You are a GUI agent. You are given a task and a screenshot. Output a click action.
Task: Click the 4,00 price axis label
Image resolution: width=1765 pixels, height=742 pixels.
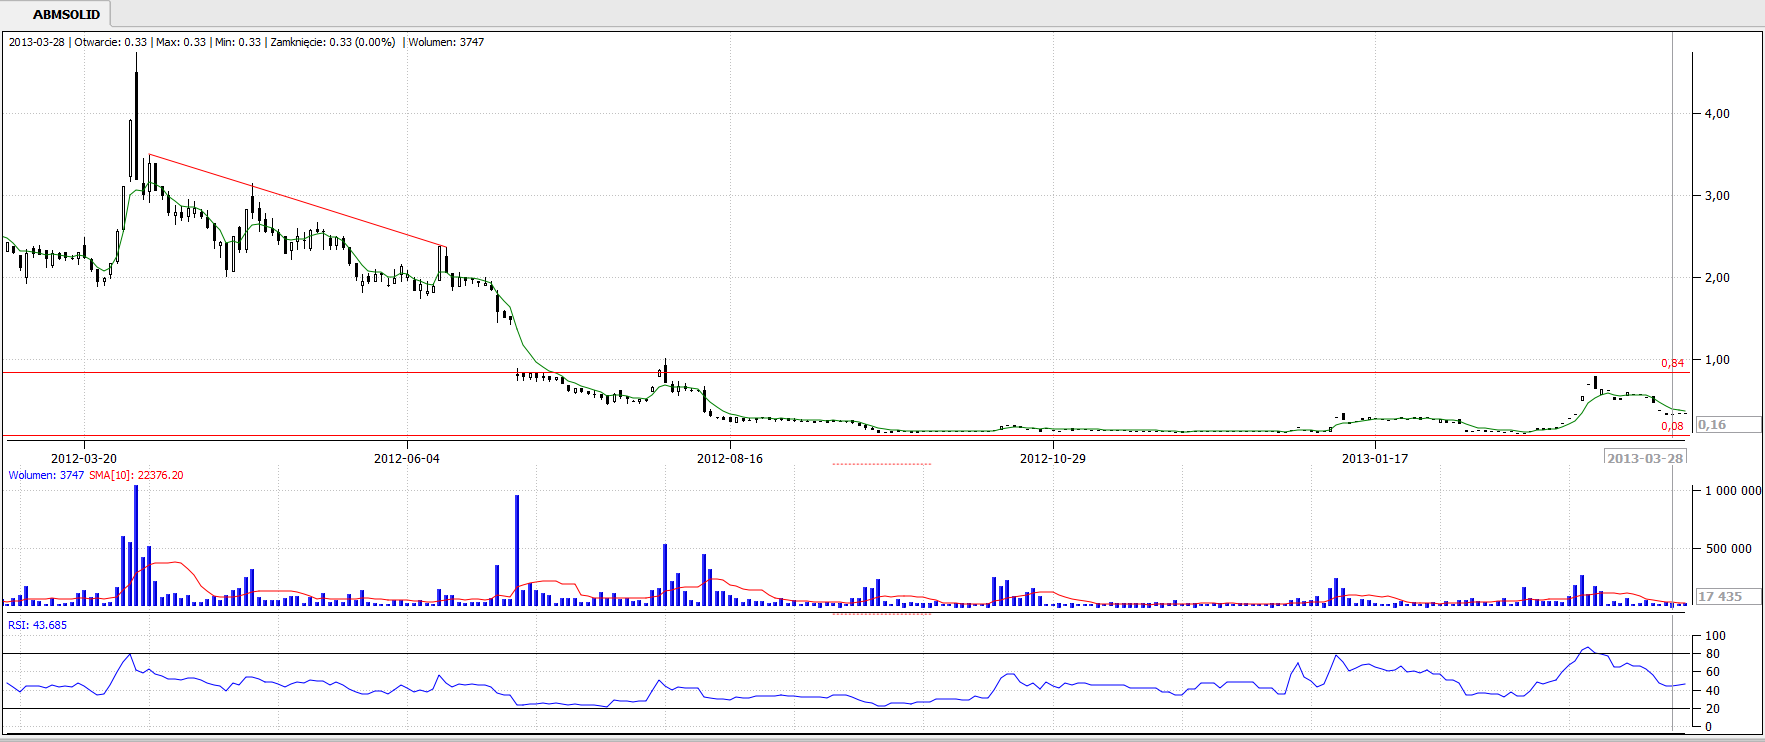[1717, 114]
